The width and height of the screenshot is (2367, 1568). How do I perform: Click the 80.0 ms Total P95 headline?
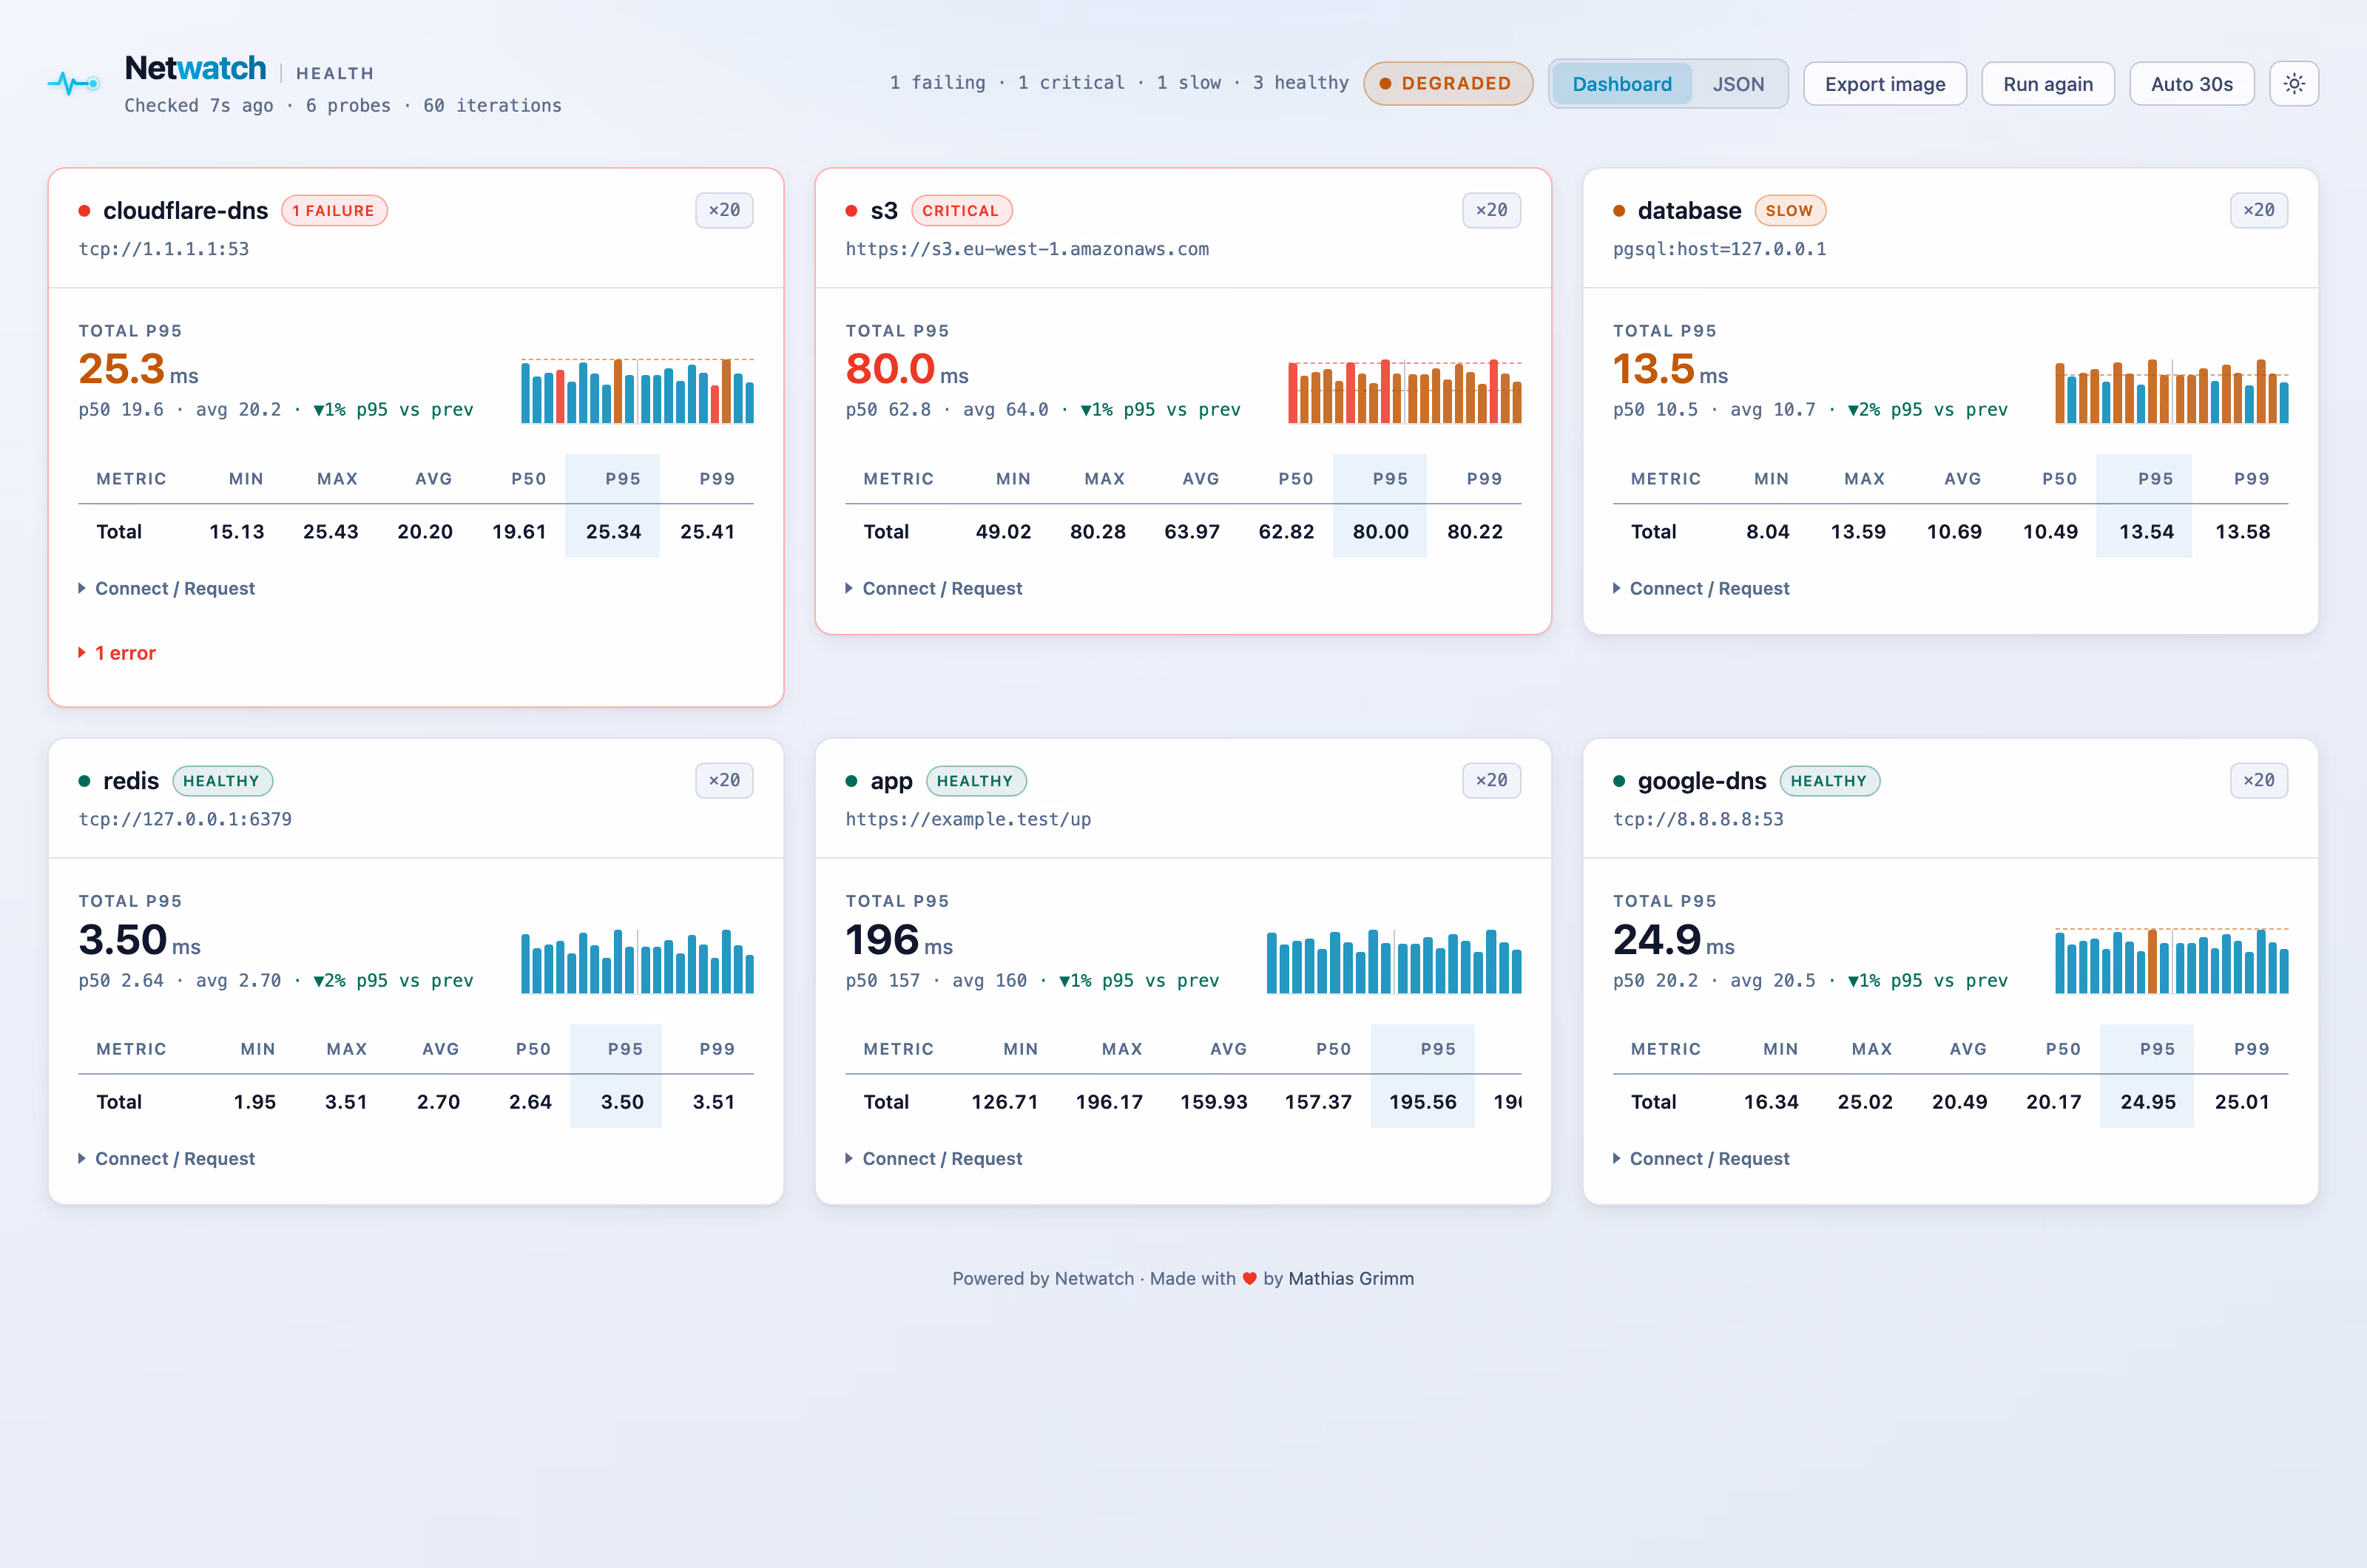click(907, 369)
